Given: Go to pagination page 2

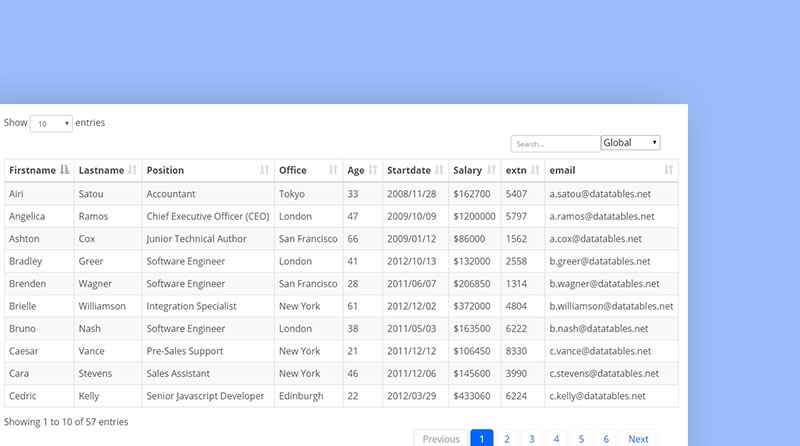Looking at the screenshot, I should (x=507, y=439).
